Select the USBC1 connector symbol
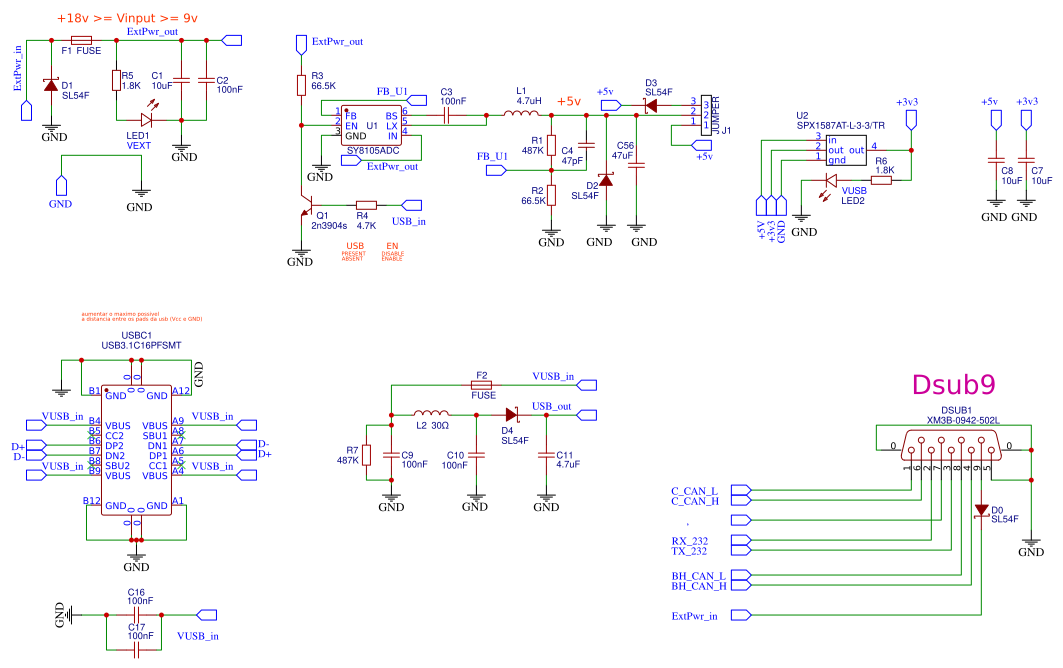 (x=136, y=451)
